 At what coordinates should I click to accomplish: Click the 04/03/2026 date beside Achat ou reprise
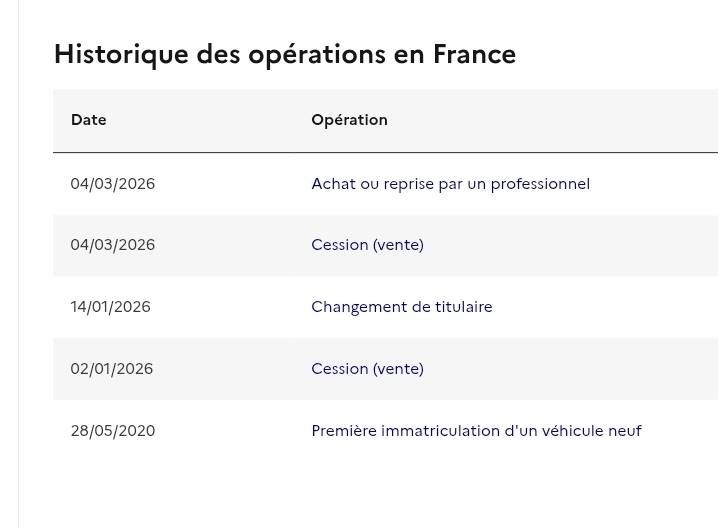pos(113,184)
